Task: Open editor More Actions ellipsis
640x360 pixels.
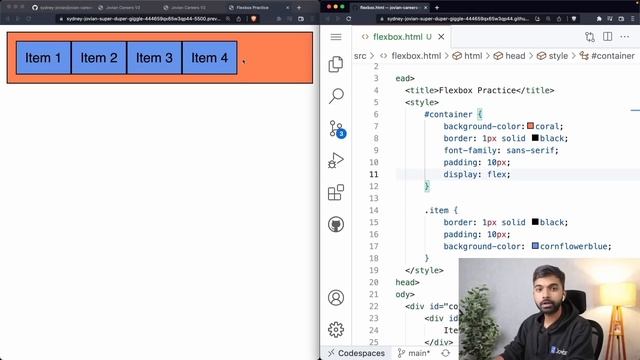Action: tap(624, 37)
